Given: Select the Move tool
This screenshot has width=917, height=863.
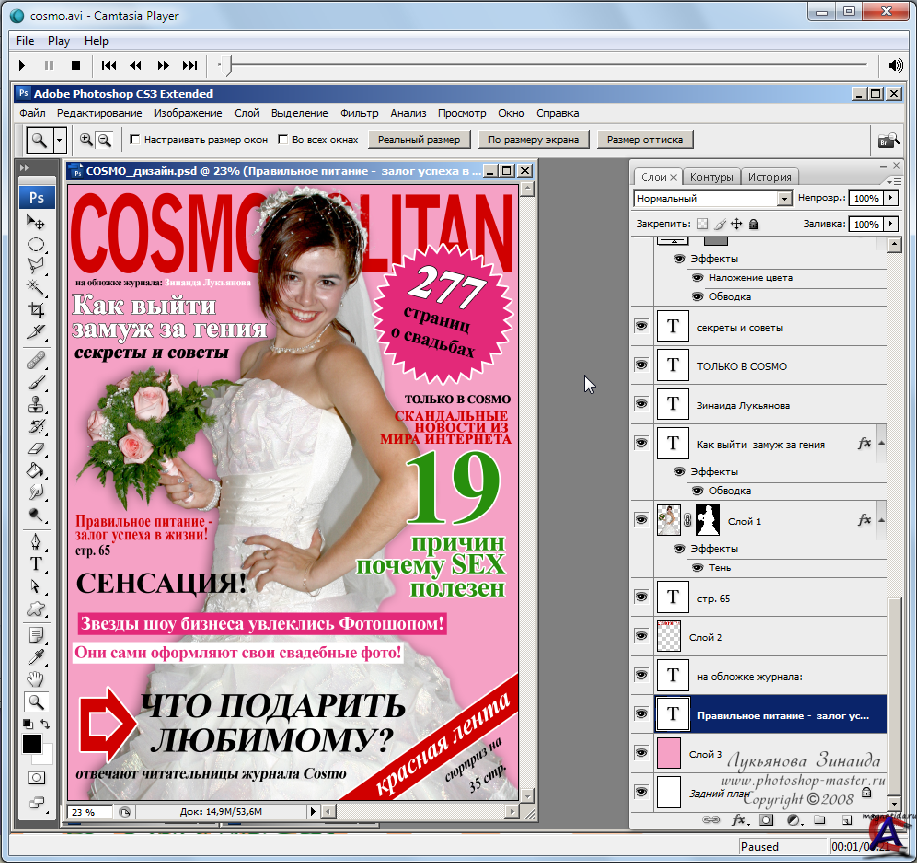Looking at the screenshot, I should point(36,221).
